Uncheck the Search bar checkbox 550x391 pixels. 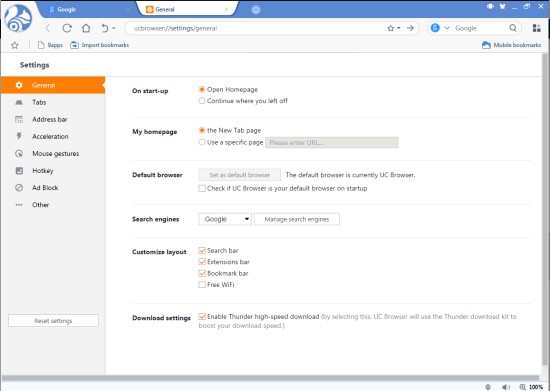coord(202,250)
